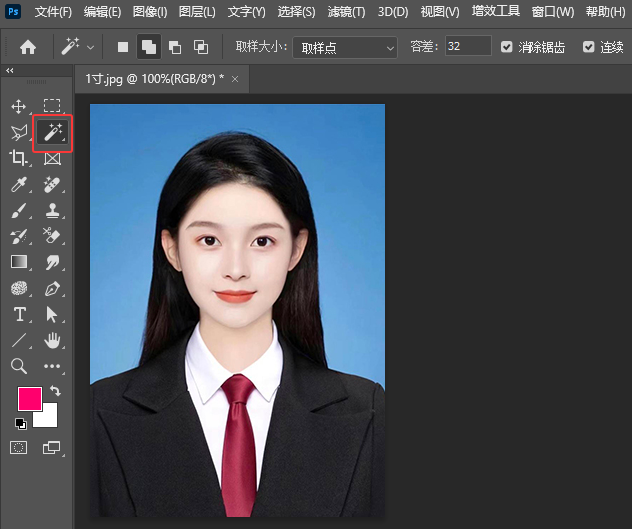Select the Path Selection tool
Viewport: 632px width, 529px height.
pyautogui.click(x=52, y=314)
